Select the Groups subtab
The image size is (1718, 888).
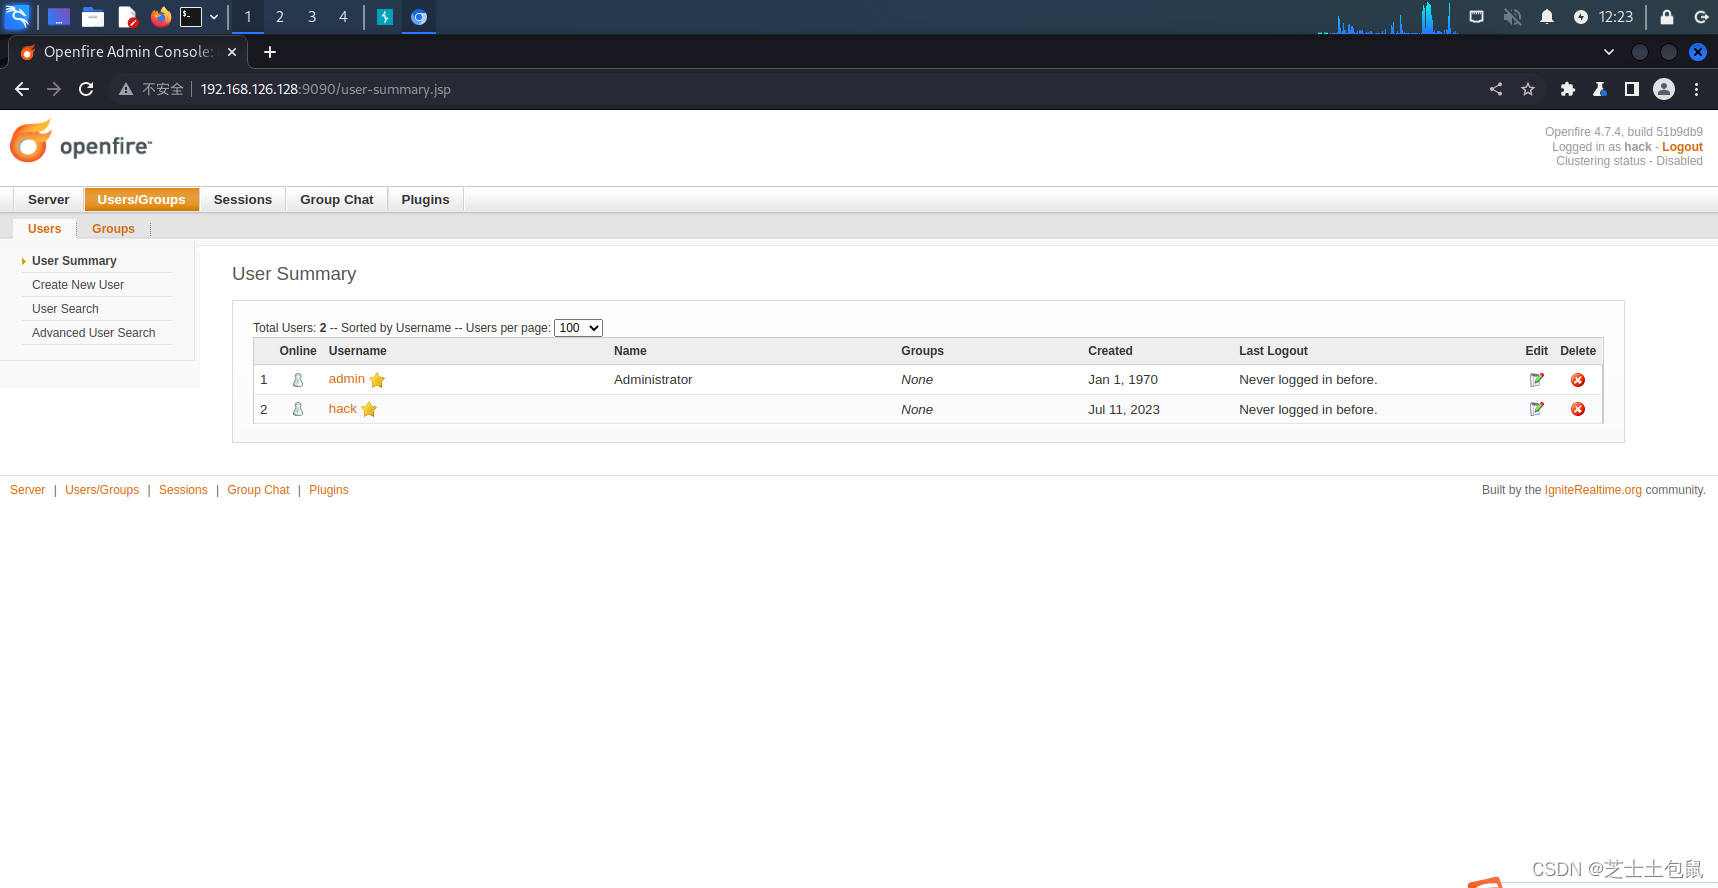coord(113,229)
